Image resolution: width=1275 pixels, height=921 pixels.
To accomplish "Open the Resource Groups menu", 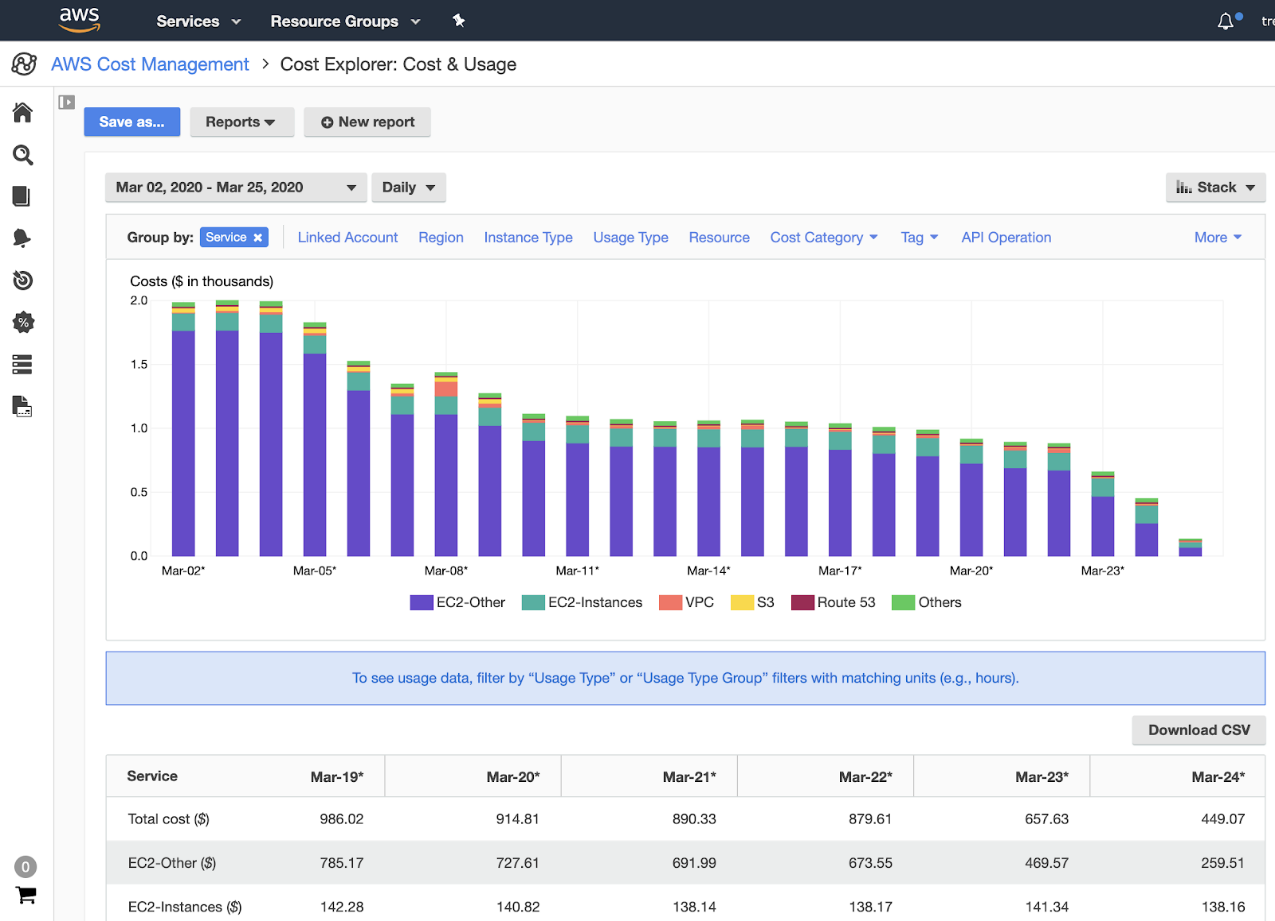I will 345,21.
